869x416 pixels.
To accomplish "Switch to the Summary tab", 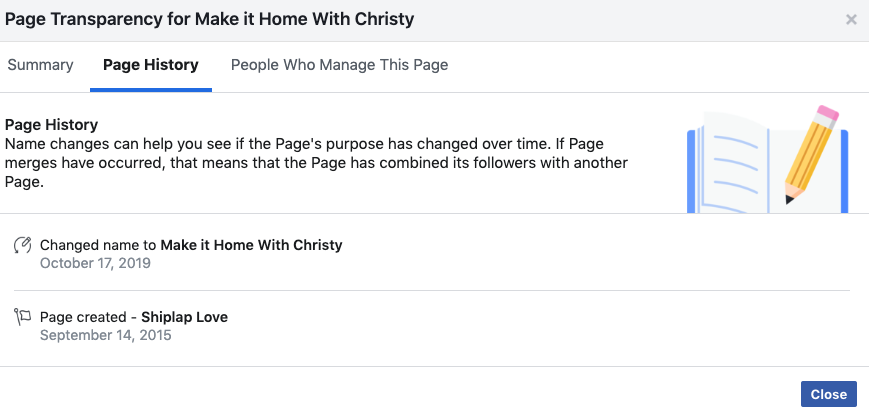I will [40, 65].
